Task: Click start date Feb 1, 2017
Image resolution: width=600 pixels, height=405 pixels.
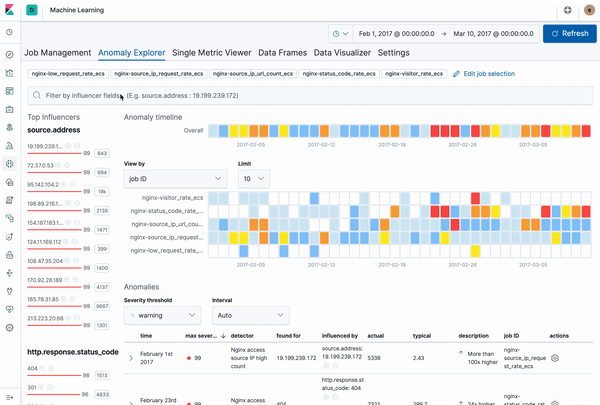Action: tap(396, 34)
